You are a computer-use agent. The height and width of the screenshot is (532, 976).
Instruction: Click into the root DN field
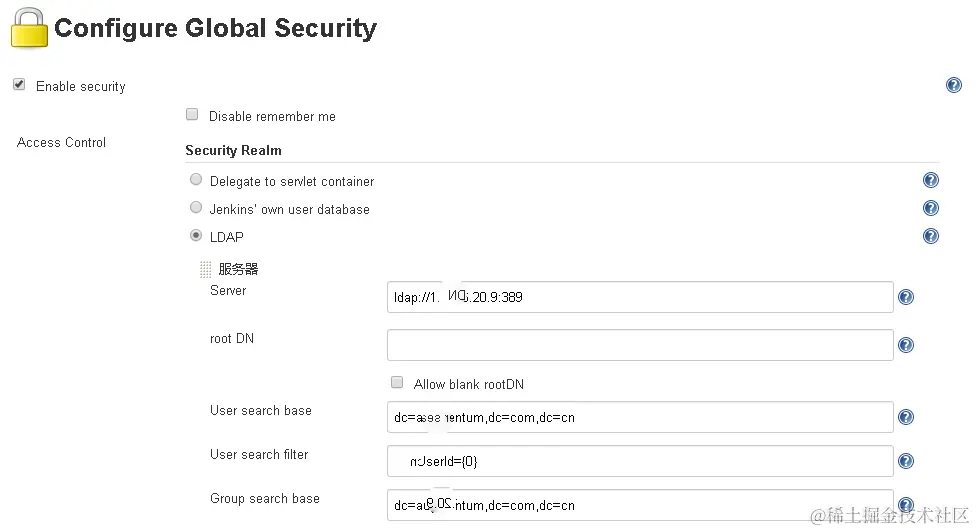[640, 345]
